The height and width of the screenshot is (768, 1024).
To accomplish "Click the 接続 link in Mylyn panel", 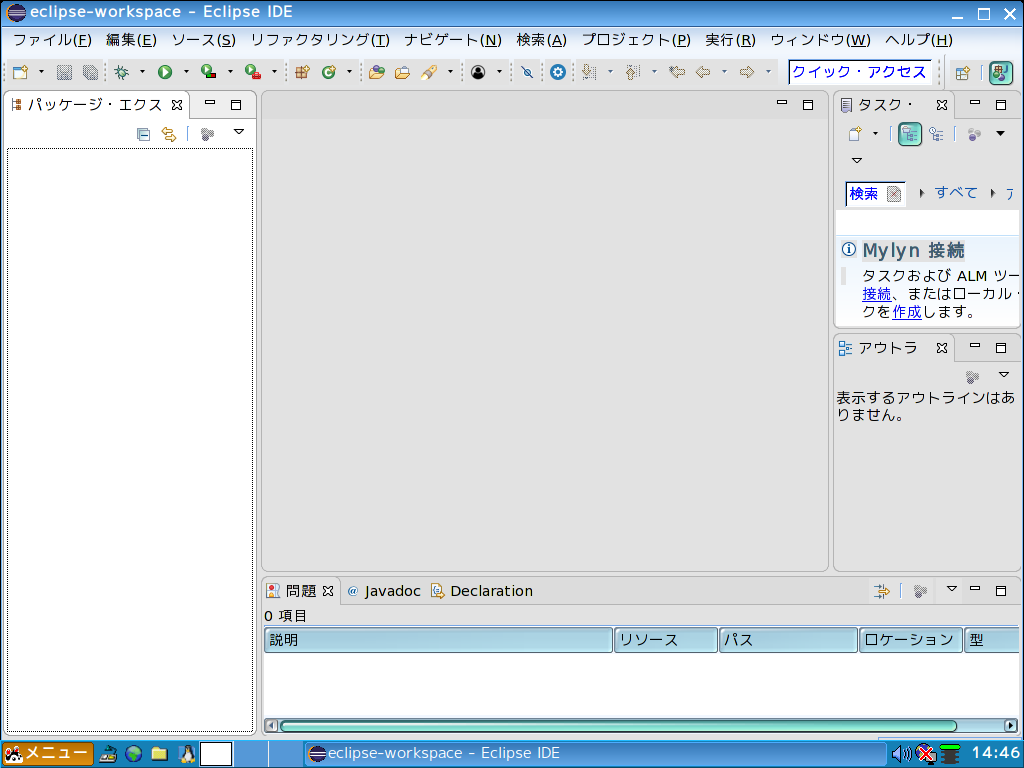I will pyautogui.click(x=876, y=294).
